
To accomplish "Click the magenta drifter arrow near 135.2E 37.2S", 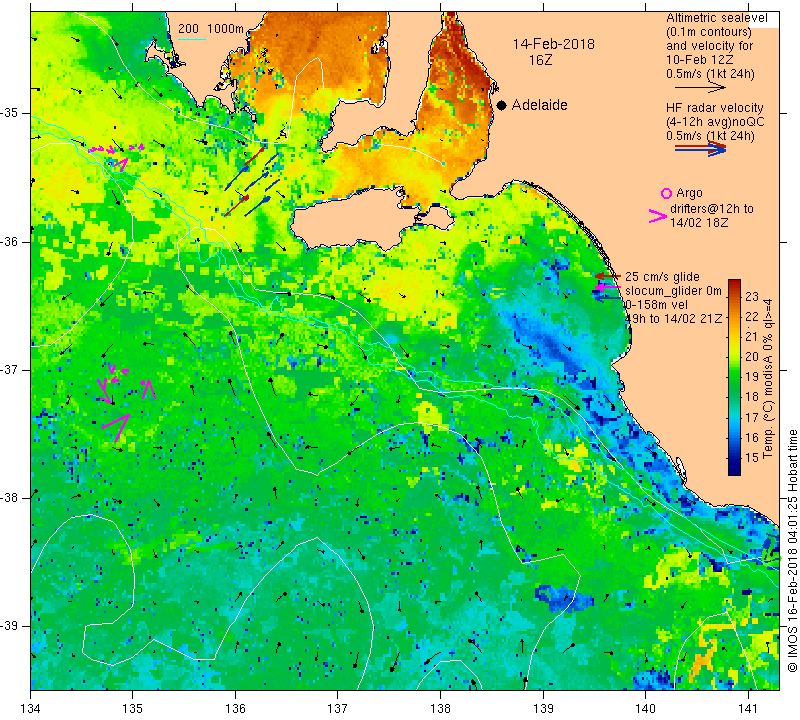I will 147,389.
